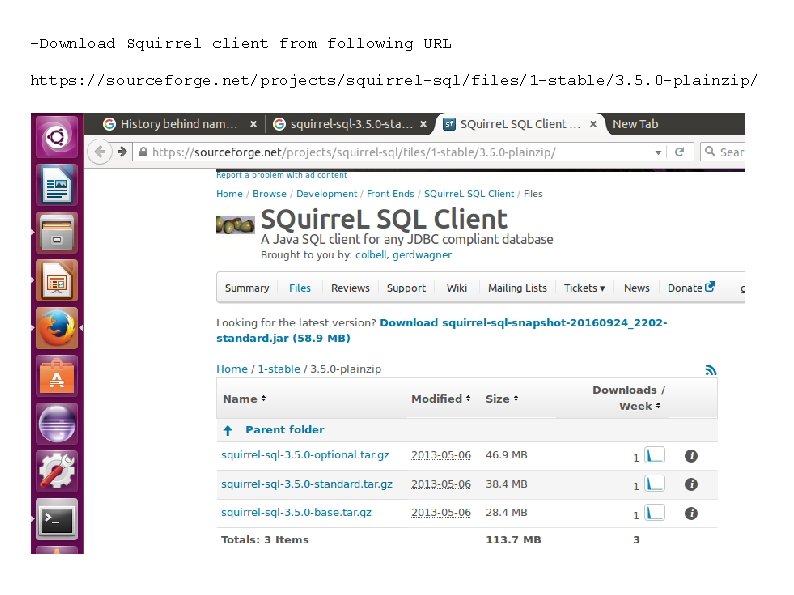Launch LibreOffice Writer from the dock
Screen dimensions: 794x595
57,184
